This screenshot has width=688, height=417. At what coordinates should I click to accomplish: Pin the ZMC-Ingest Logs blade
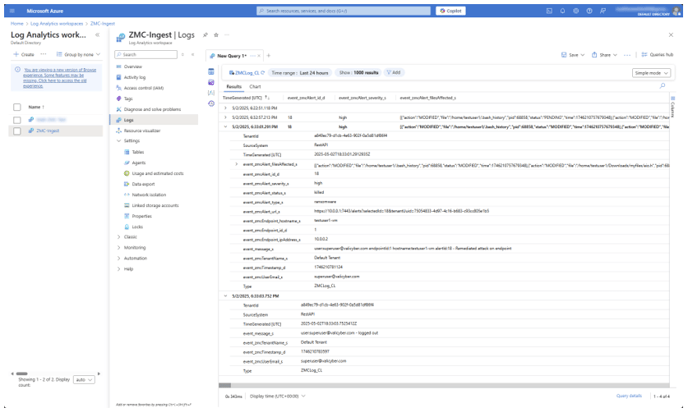click(x=205, y=35)
